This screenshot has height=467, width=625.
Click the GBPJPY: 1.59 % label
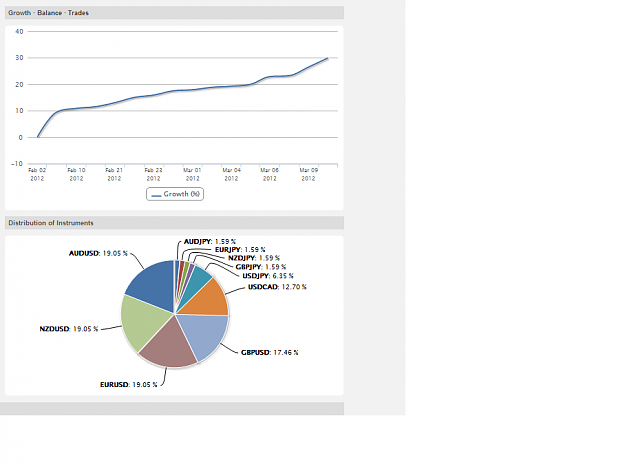(261, 267)
